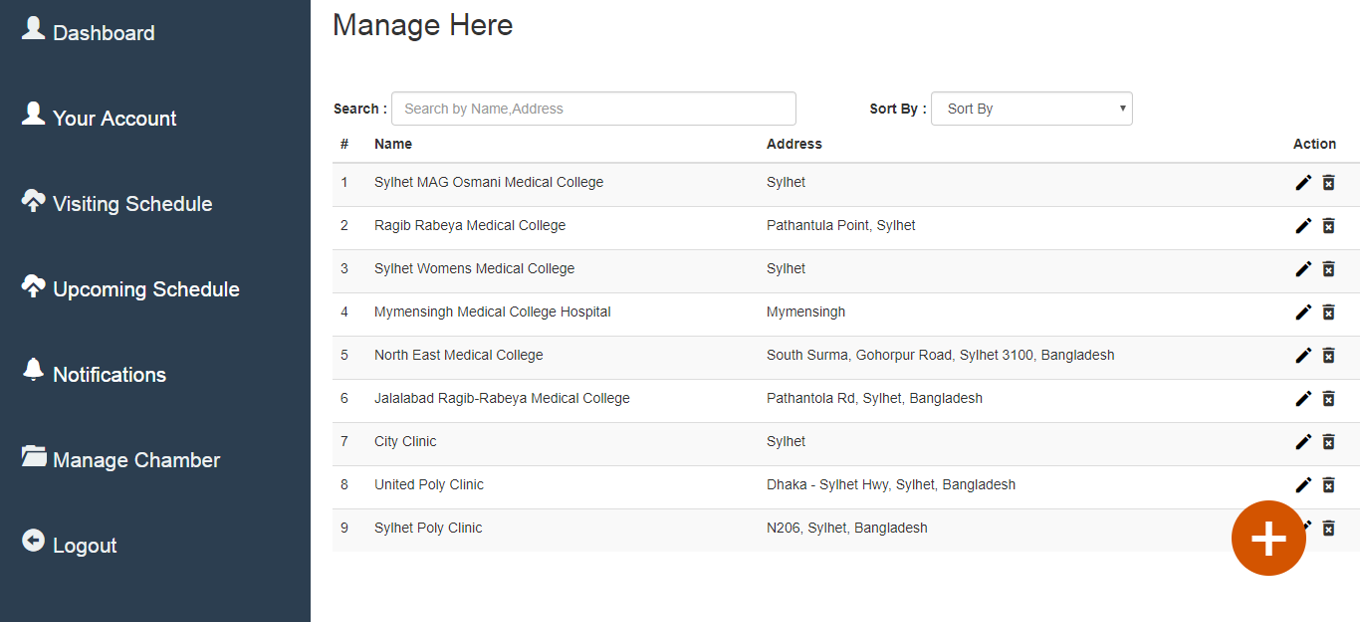
Task: Click trash icon for Sylhet Poly Clinic
Action: (x=1328, y=528)
